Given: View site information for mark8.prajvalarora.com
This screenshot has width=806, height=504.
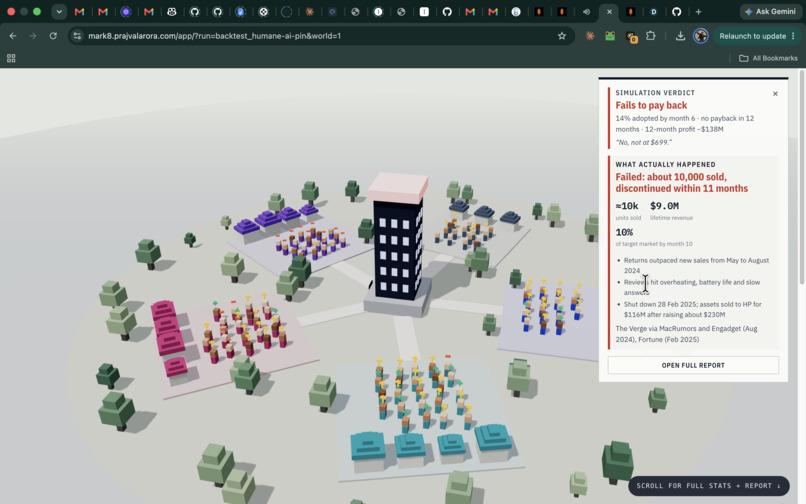Looking at the screenshot, I should pyautogui.click(x=77, y=36).
